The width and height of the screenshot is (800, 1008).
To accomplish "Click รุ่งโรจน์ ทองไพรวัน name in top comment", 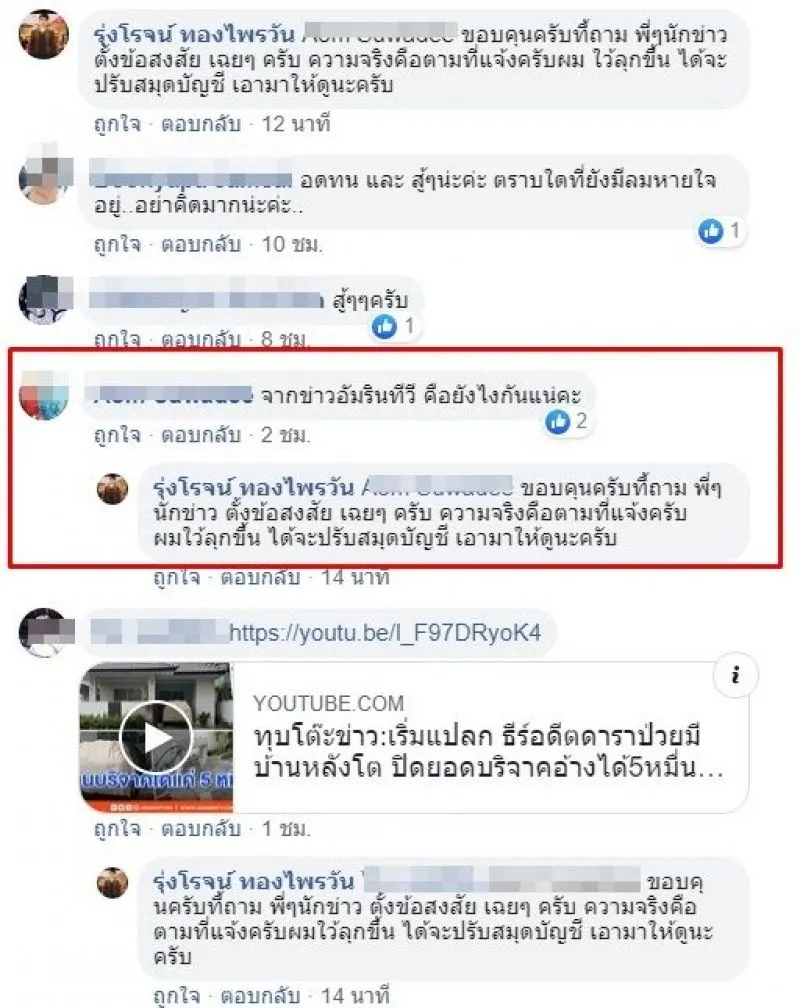I will tap(194, 35).
